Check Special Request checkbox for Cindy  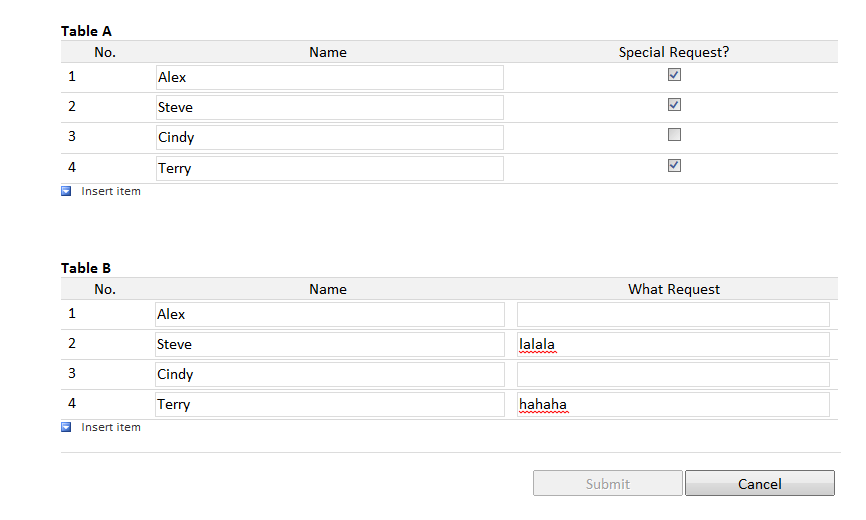tap(674, 135)
